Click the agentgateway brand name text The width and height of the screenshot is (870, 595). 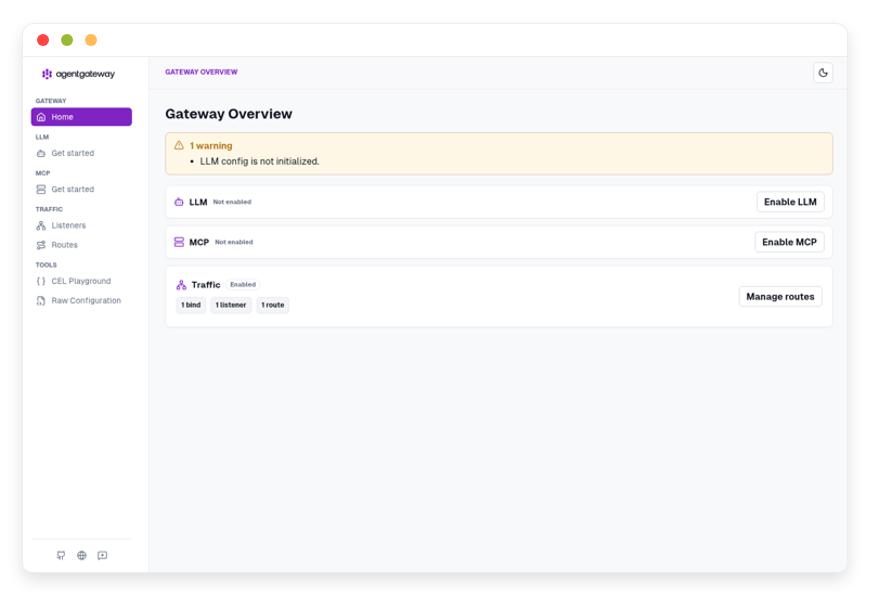[85, 74]
